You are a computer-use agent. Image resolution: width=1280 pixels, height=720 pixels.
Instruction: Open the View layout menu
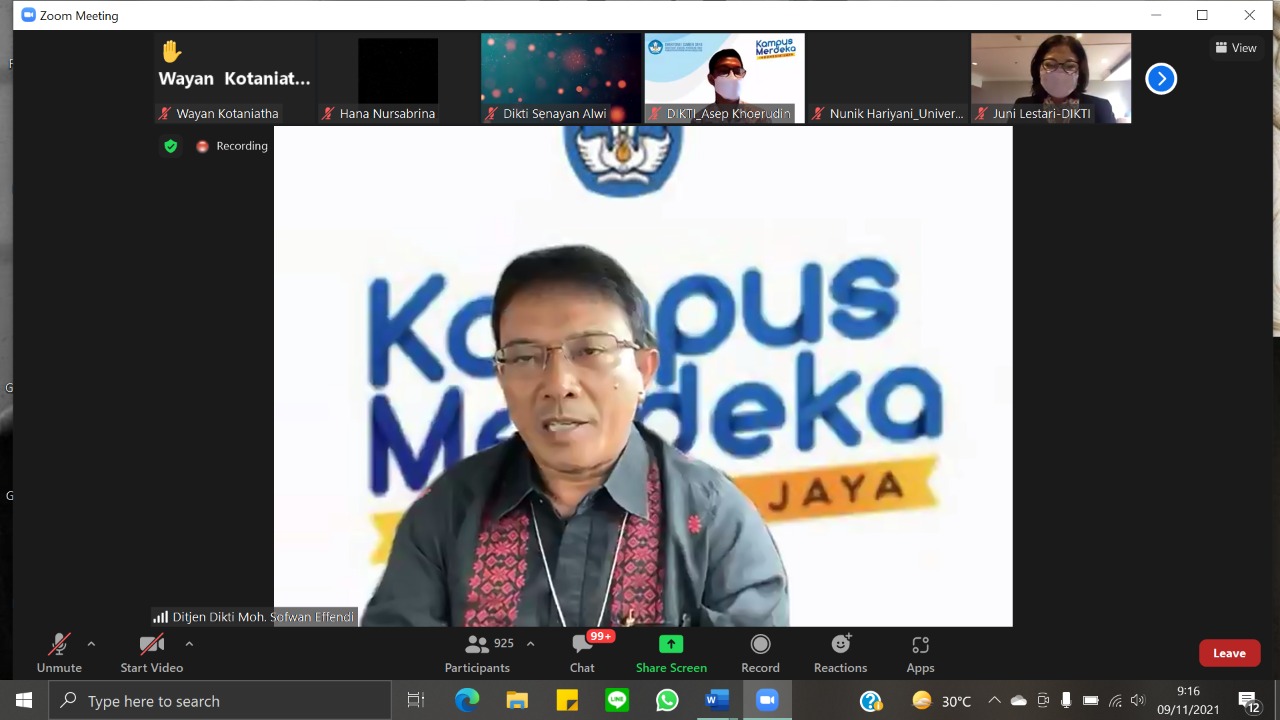point(1236,48)
